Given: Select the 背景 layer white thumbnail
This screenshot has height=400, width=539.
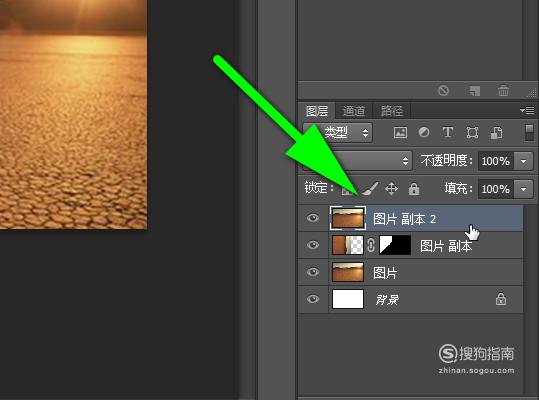Looking at the screenshot, I should pyautogui.click(x=348, y=299).
